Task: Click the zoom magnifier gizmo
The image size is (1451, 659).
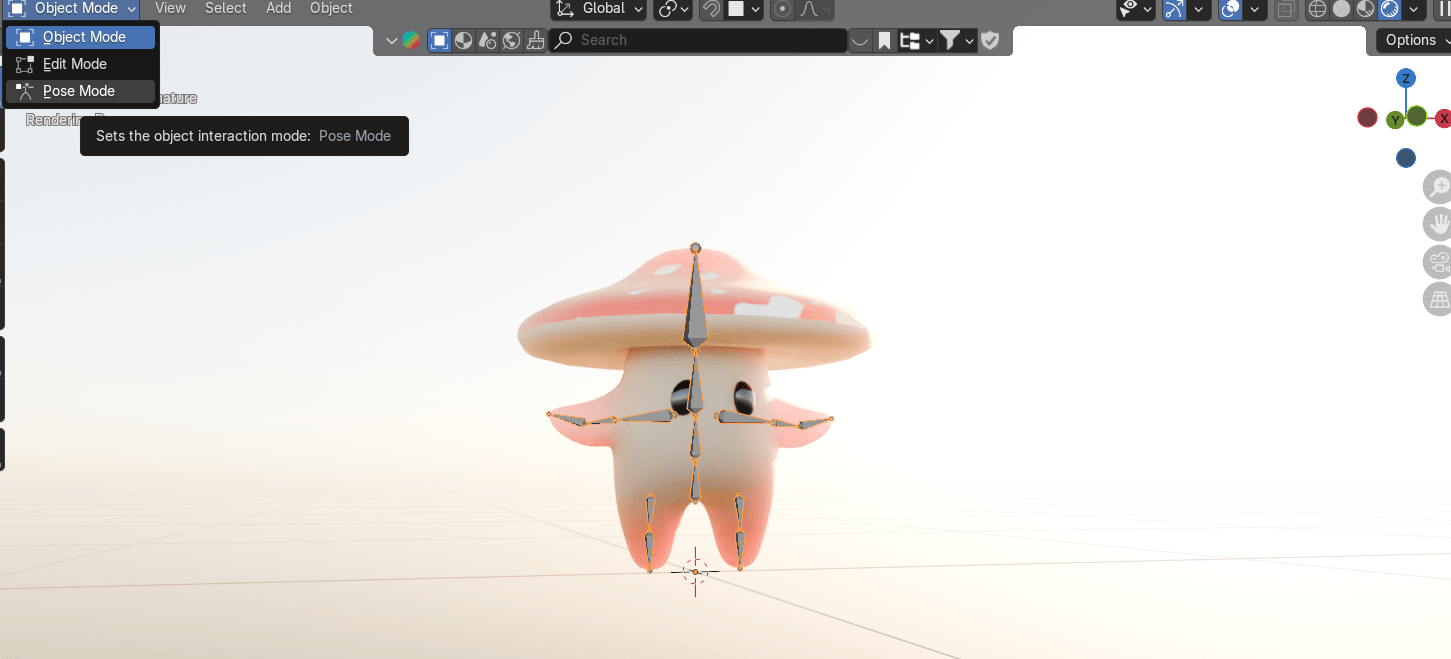Action: coord(1438,186)
